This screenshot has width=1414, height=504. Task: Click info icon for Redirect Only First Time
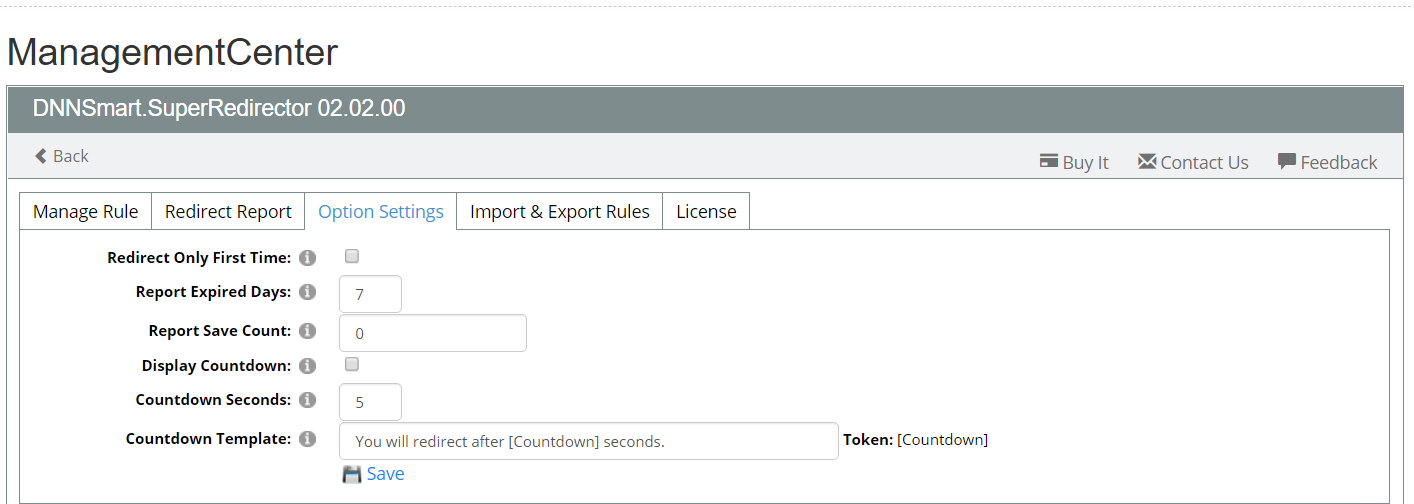[x=308, y=258]
